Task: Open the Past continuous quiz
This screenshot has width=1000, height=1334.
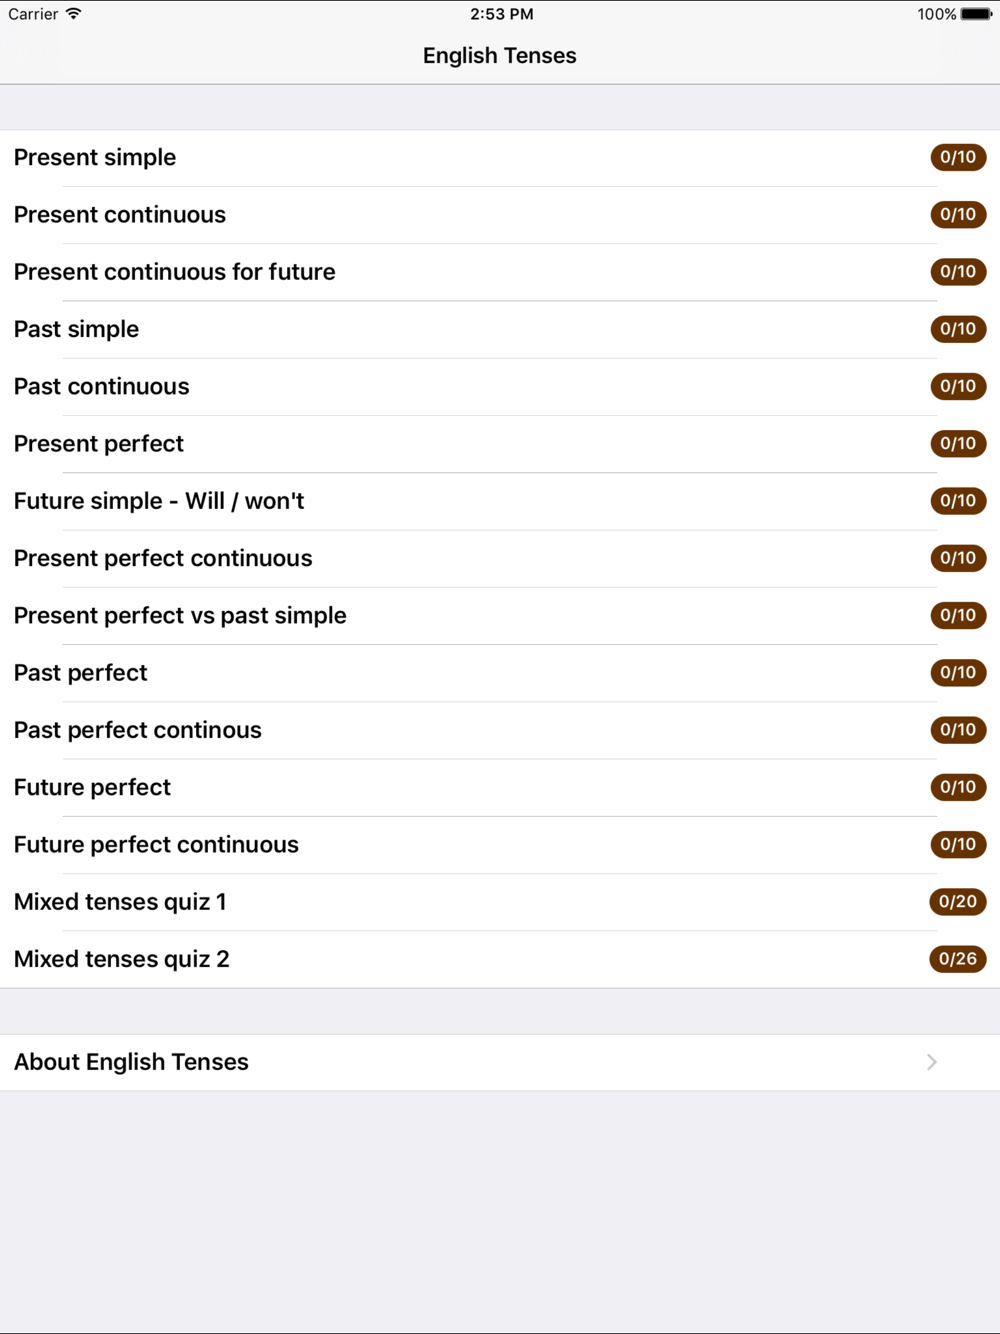Action: point(102,387)
